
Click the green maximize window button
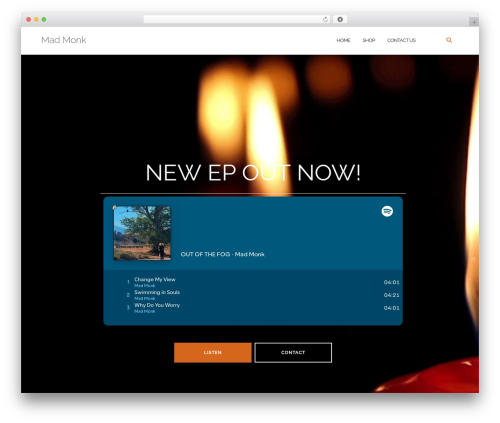(x=44, y=19)
